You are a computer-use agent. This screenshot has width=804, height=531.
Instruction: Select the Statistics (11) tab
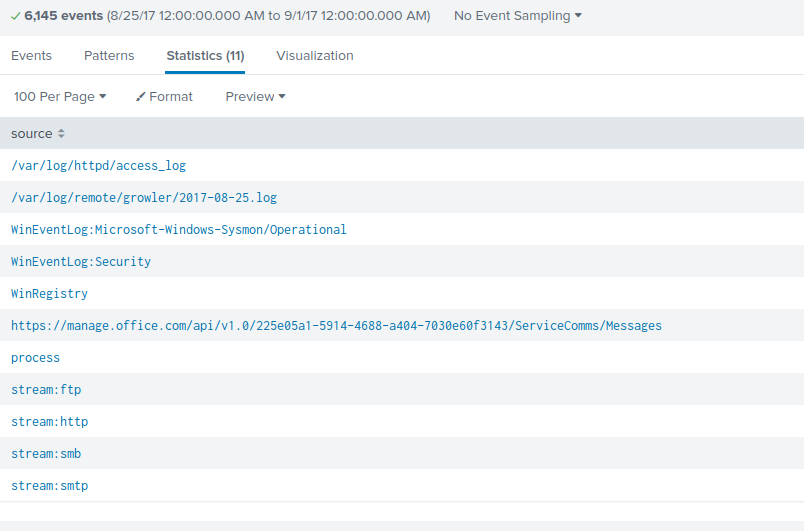205,56
